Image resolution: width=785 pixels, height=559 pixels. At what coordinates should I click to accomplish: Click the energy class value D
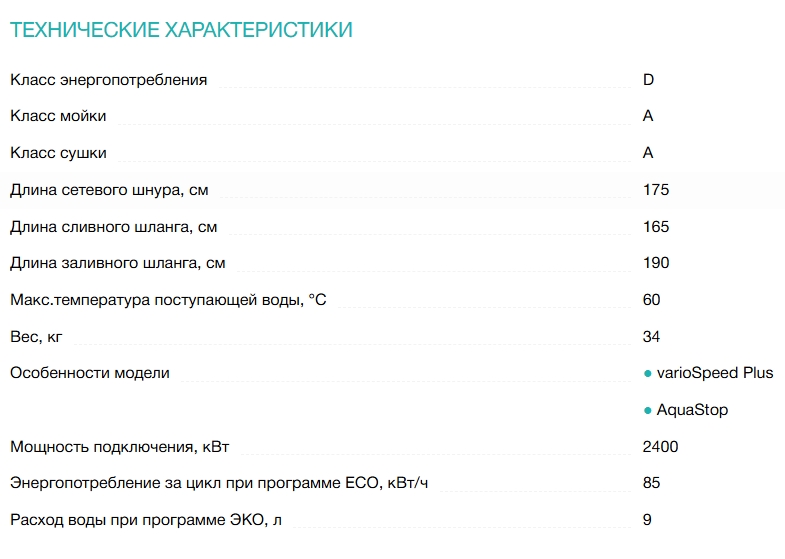click(648, 80)
